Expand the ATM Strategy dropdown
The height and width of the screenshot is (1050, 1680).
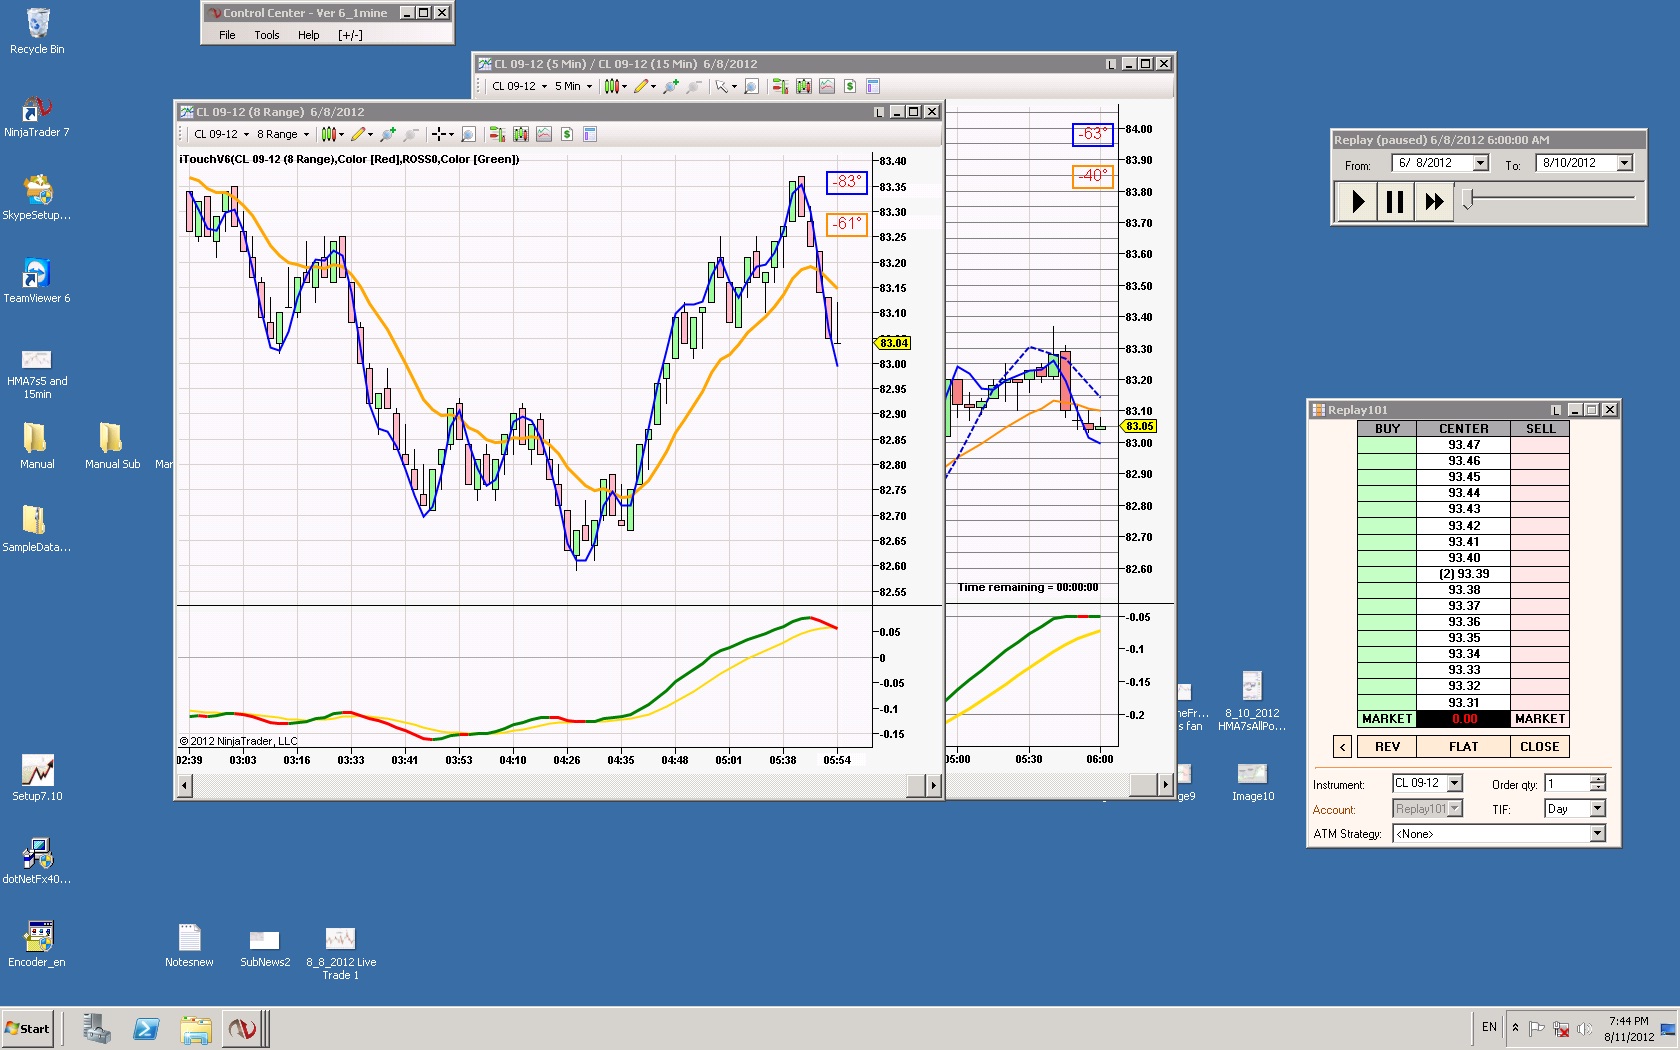click(1597, 834)
